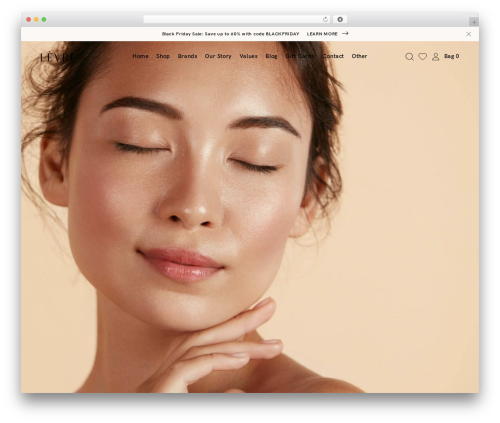Expand the Other menu
This screenshot has width=500, height=423.
tap(359, 56)
